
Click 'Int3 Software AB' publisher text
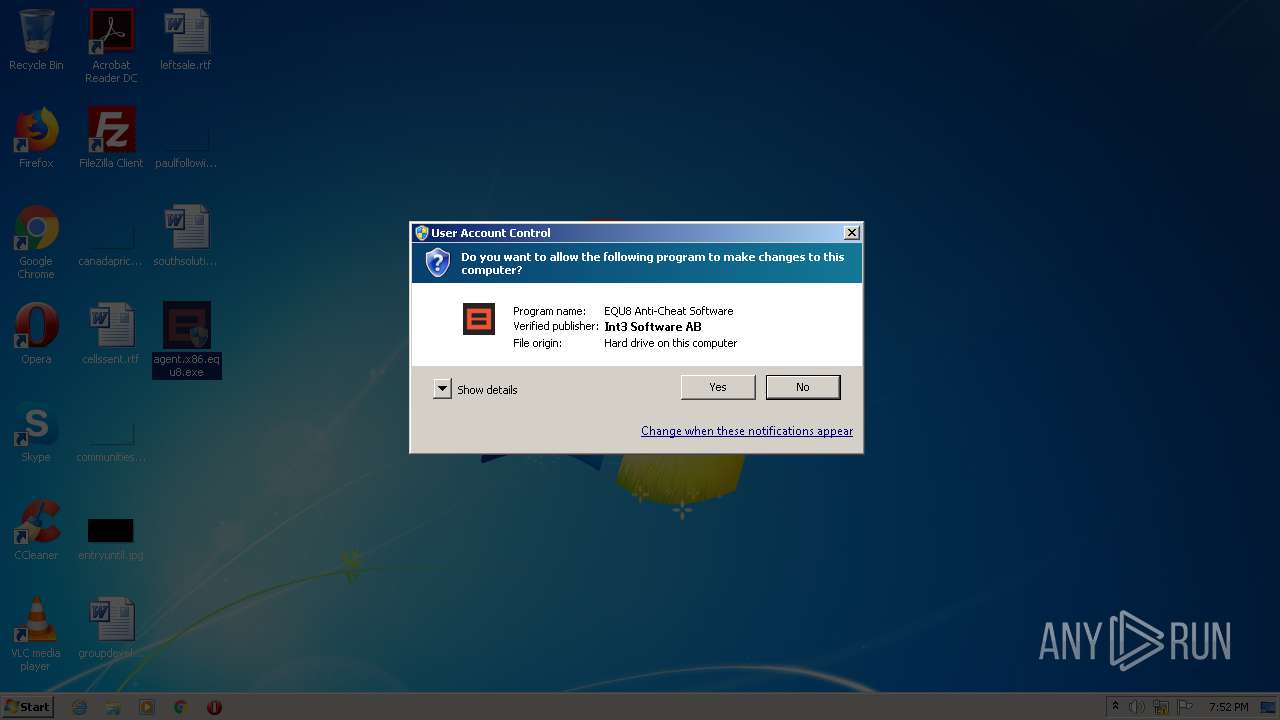pyautogui.click(x=653, y=327)
